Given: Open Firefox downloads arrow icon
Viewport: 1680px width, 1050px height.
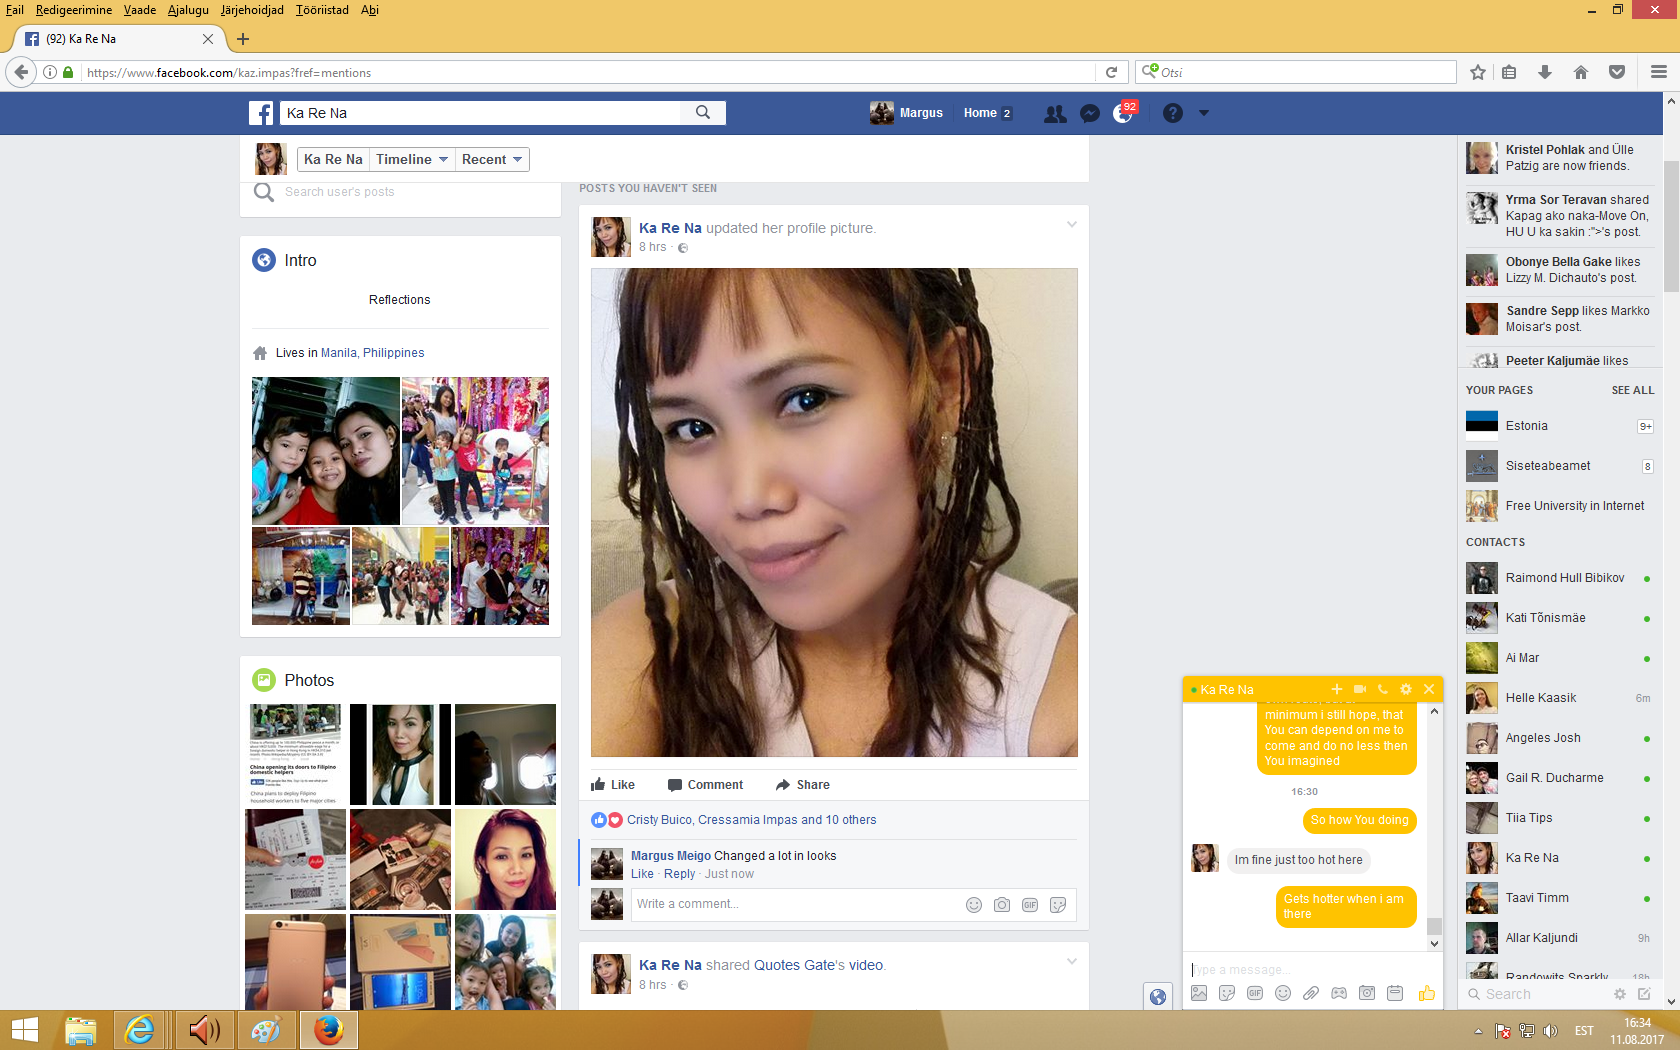Looking at the screenshot, I should [1544, 72].
